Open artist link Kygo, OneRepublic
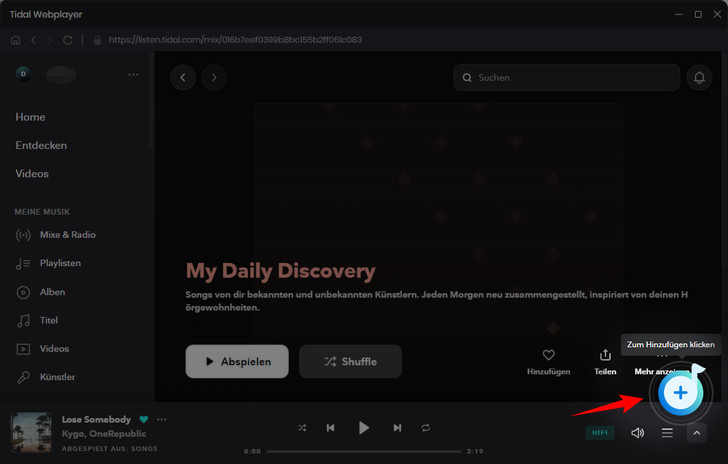 [x=104, y=434]
